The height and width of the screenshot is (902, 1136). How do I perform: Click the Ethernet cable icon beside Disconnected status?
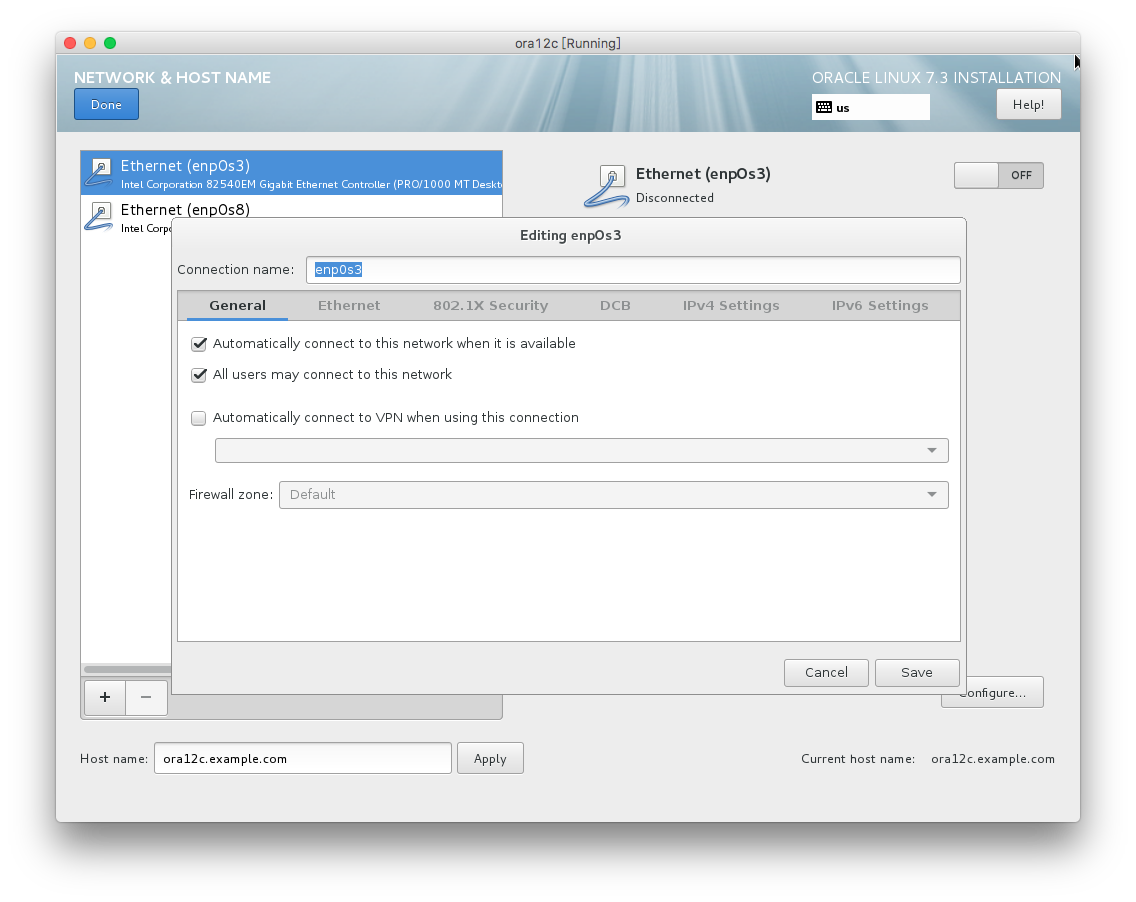coord(607,186)
